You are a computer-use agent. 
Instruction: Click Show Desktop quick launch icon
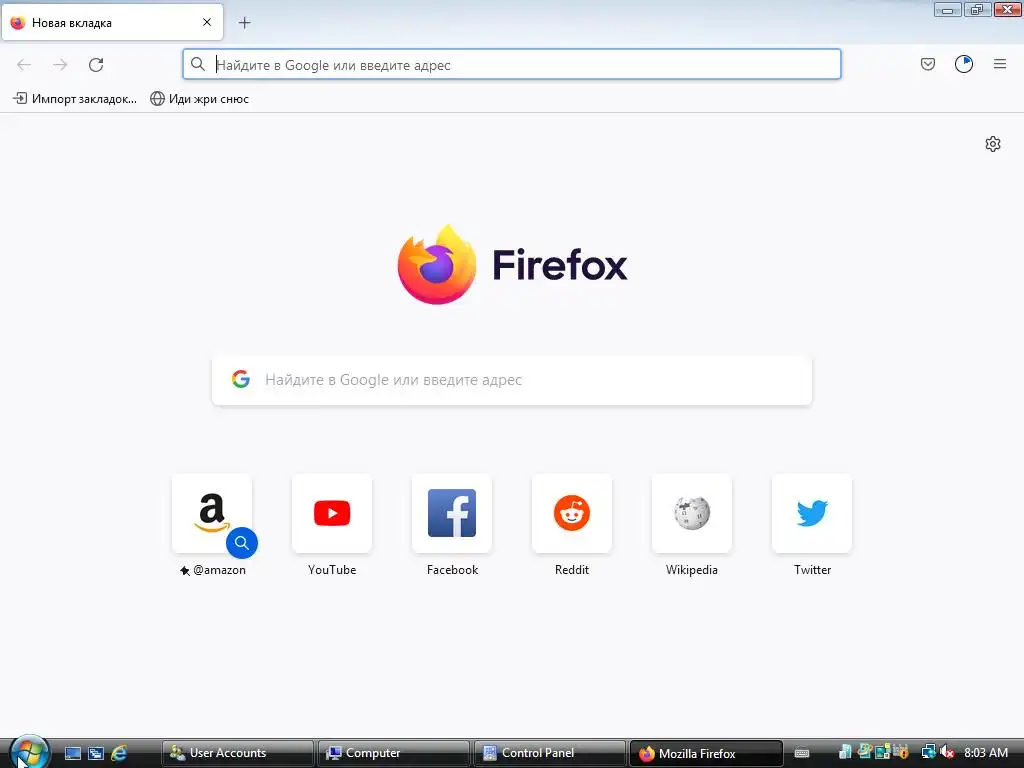72,753
